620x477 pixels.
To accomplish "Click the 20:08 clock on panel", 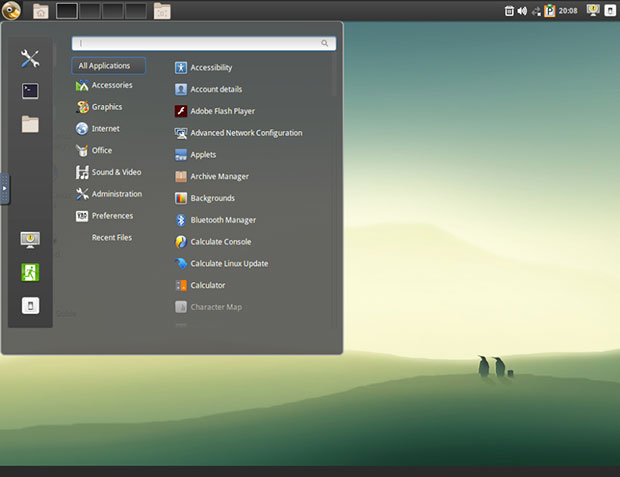I will tap(568, 11).
